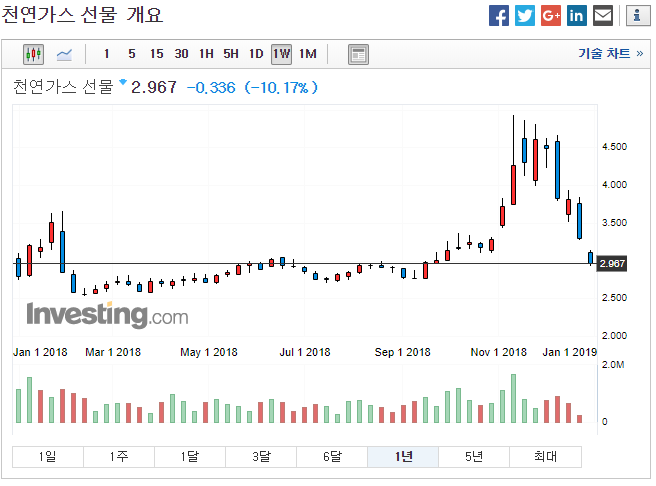Choose 1주 time range tab
This screenshot has width=656, height=486.
tap(119, 456)
